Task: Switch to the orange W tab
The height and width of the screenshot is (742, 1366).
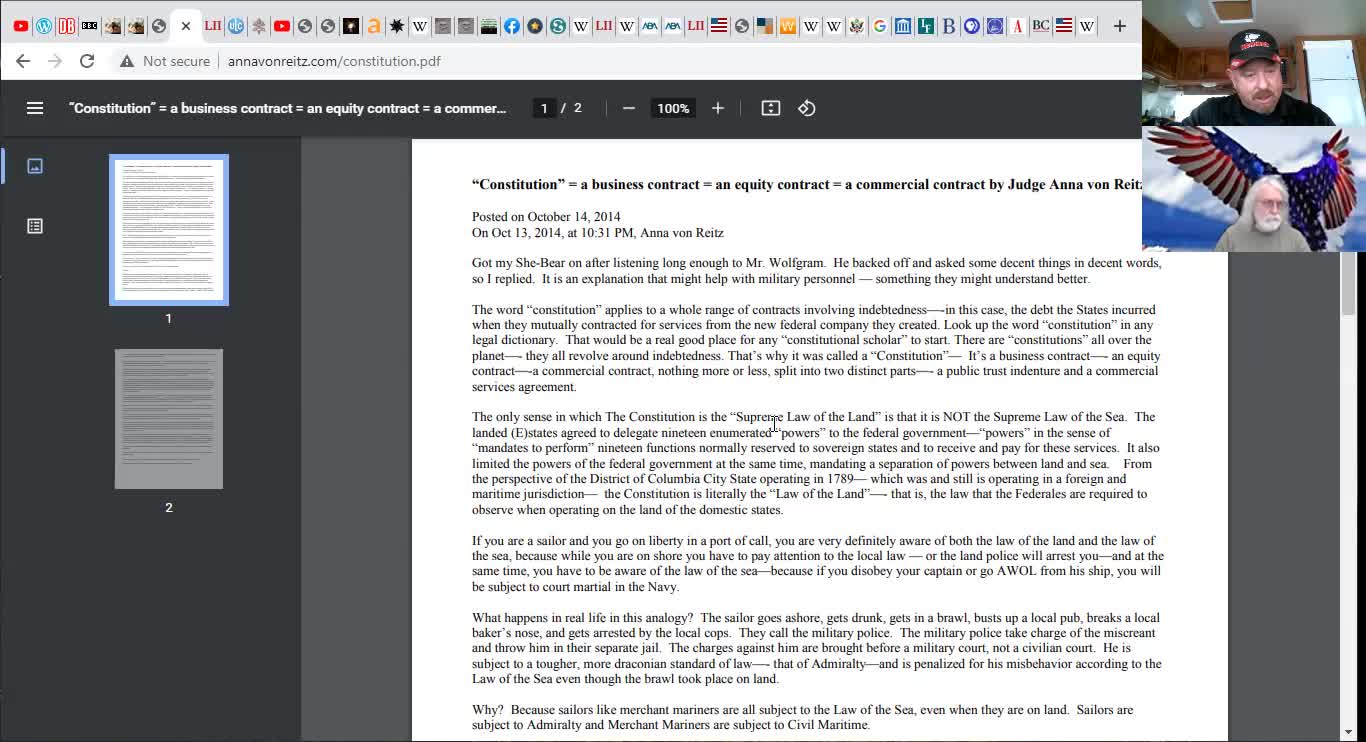Action: [x=788, y=26]
